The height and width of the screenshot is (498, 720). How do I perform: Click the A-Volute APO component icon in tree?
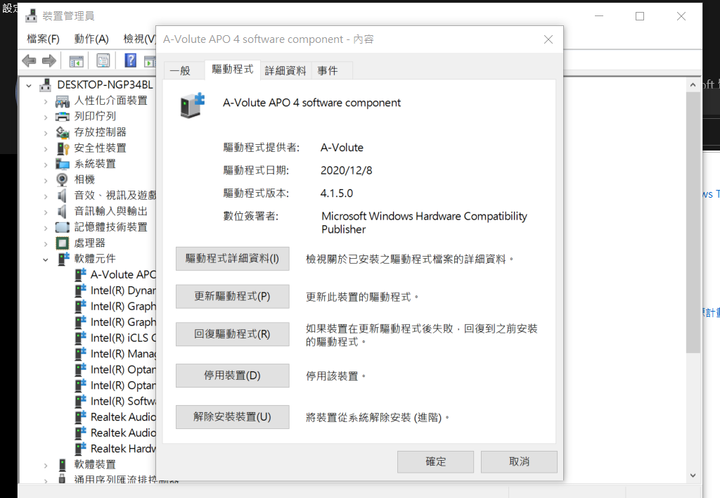pyautogui.click(x=81, y=274)
